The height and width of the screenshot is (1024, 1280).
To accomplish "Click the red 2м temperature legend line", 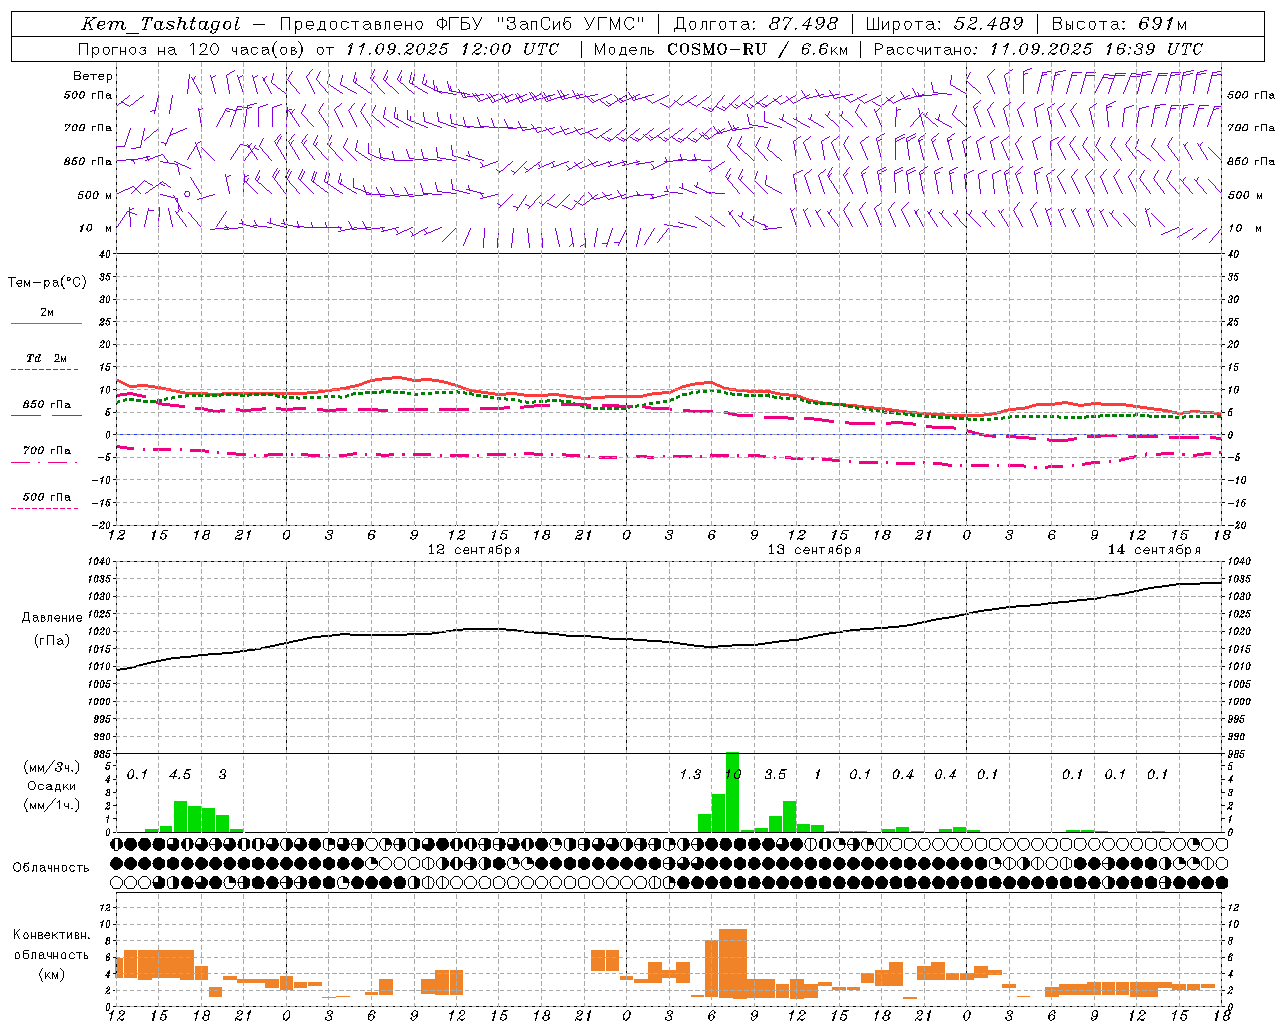I will (46, 323).
